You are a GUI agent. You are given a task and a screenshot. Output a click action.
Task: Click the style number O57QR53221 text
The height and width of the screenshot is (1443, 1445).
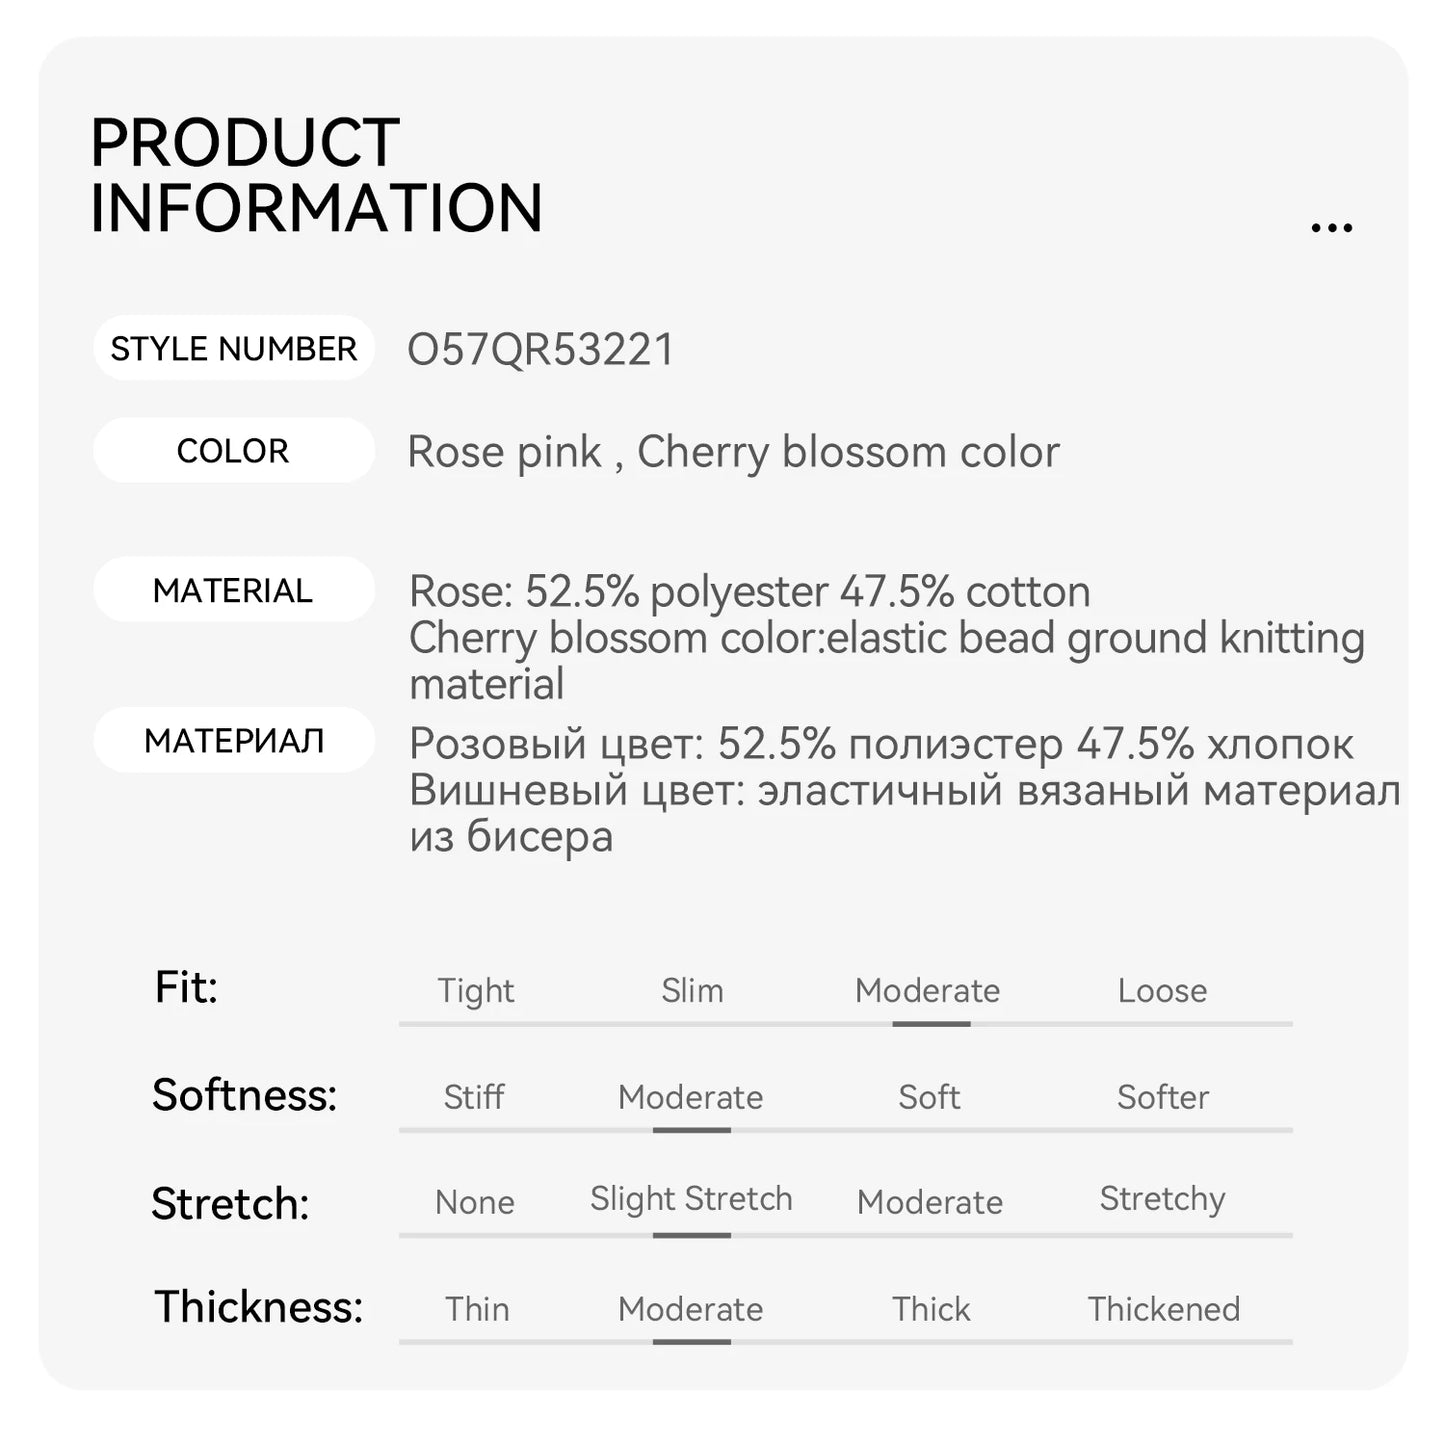tap(541, 349)
